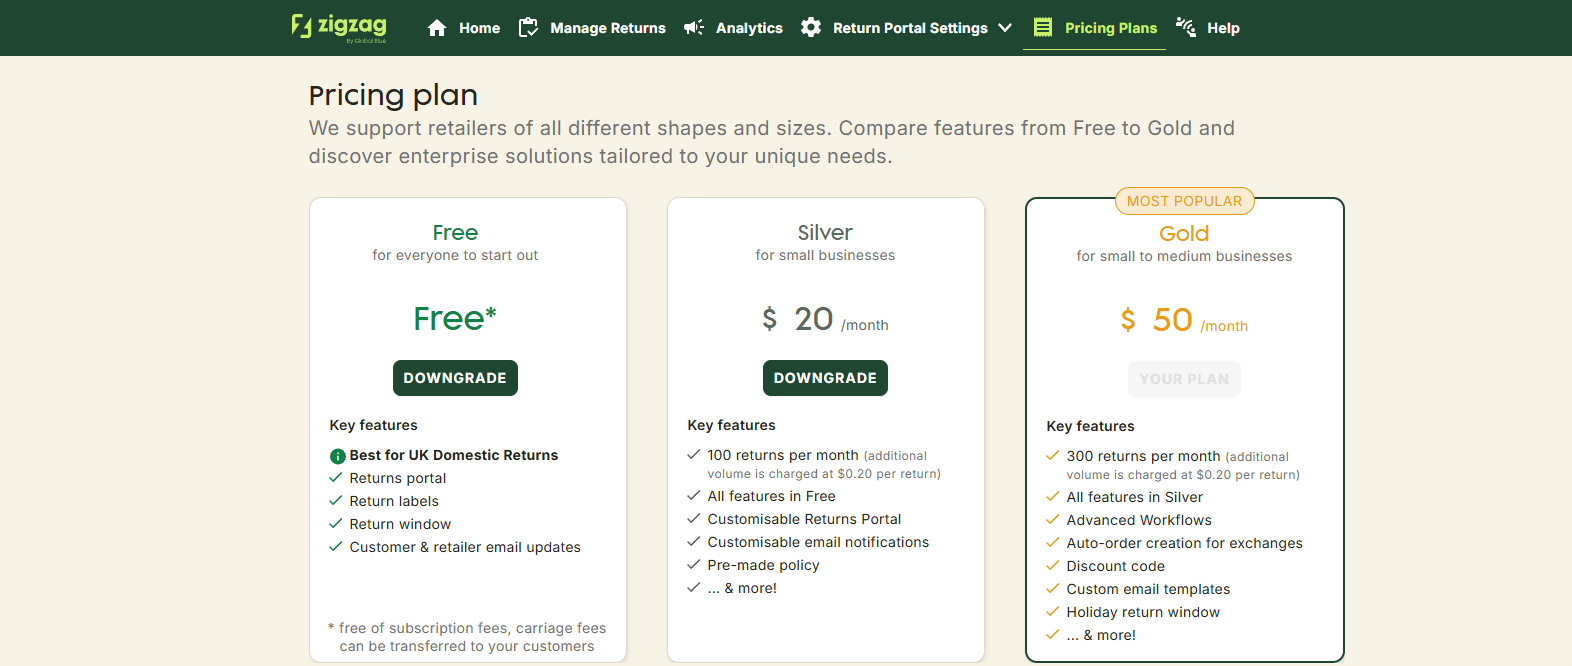The width and height of the screenshot is (1572, 666).
Task: Click the Analytics megaphone icon
Action: tap(694, 28)
